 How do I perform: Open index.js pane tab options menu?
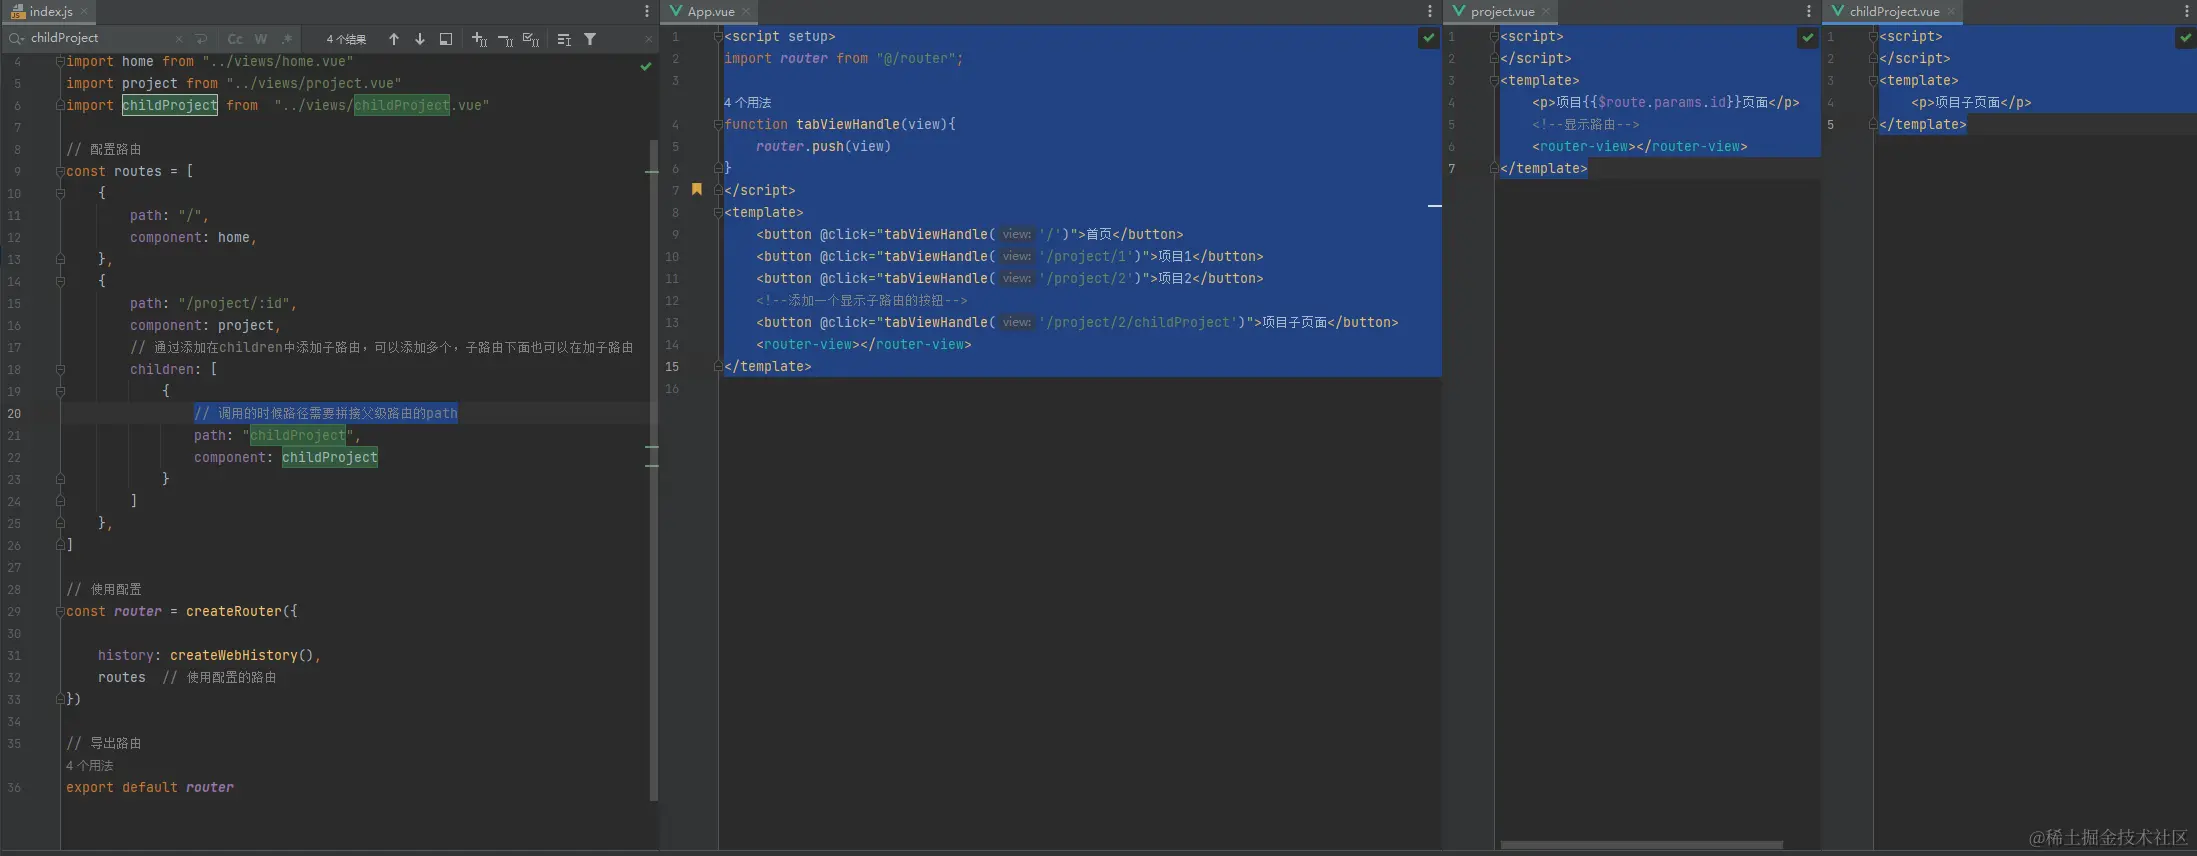tap(647, 11)
